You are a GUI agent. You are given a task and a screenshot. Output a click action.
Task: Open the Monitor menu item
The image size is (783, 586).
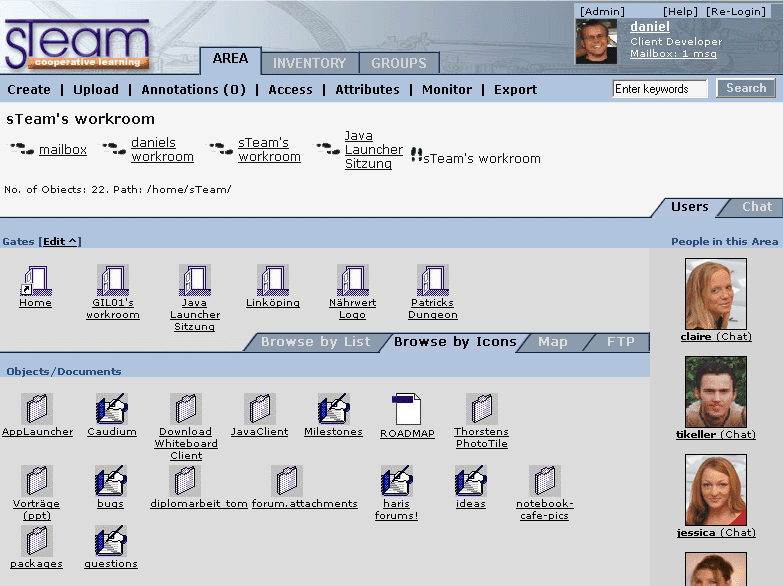[x=447, y=89]
